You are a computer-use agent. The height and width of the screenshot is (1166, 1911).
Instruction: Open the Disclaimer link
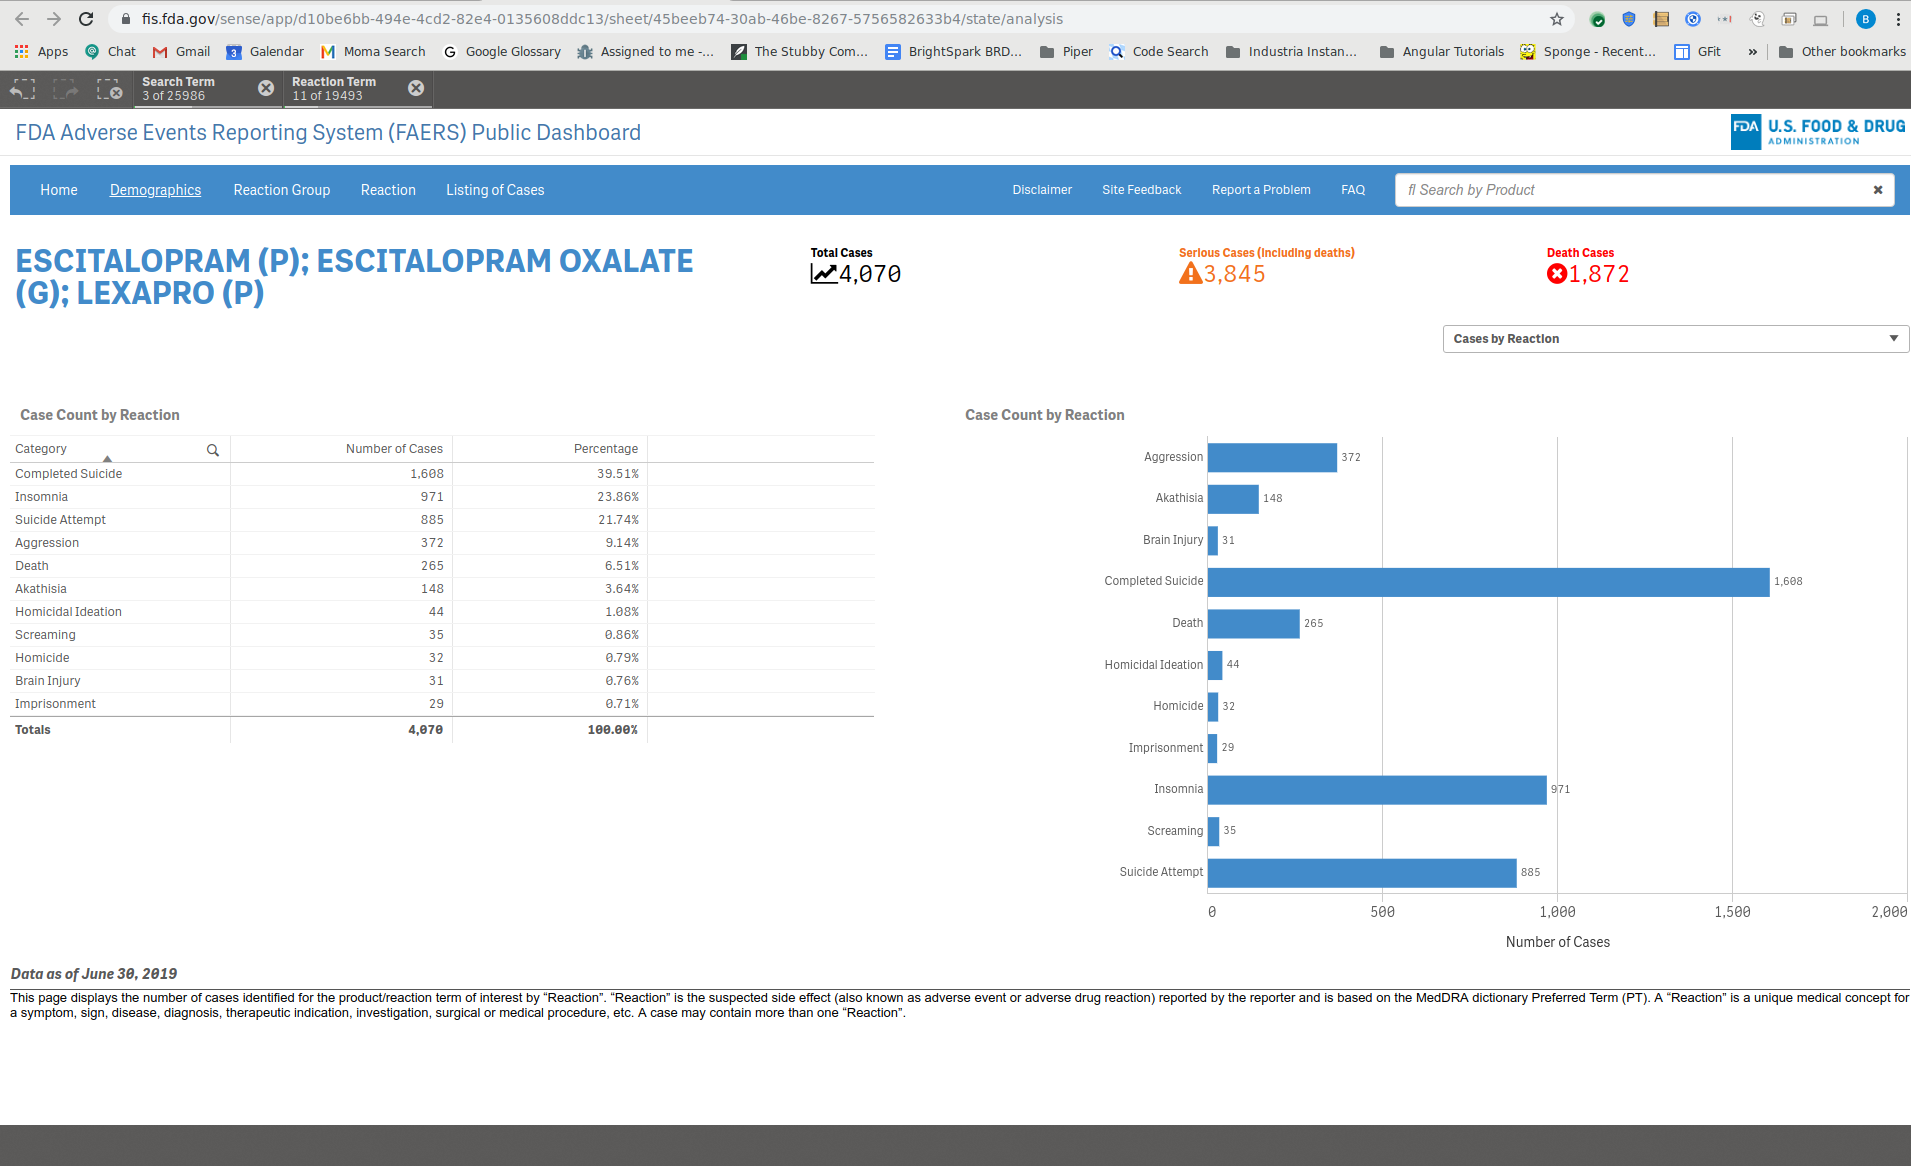pos(1041,190)
